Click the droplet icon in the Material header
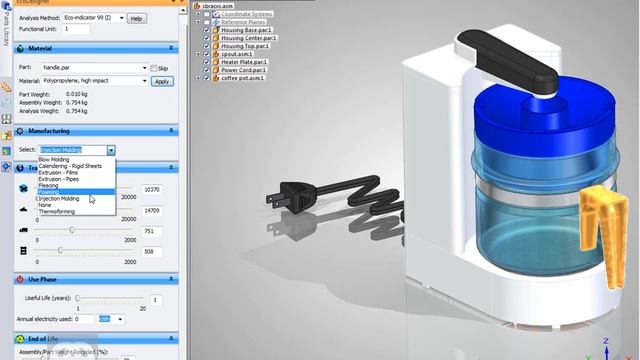The width and height of the screenshot is (640, 360). click(x=20, y=49)
